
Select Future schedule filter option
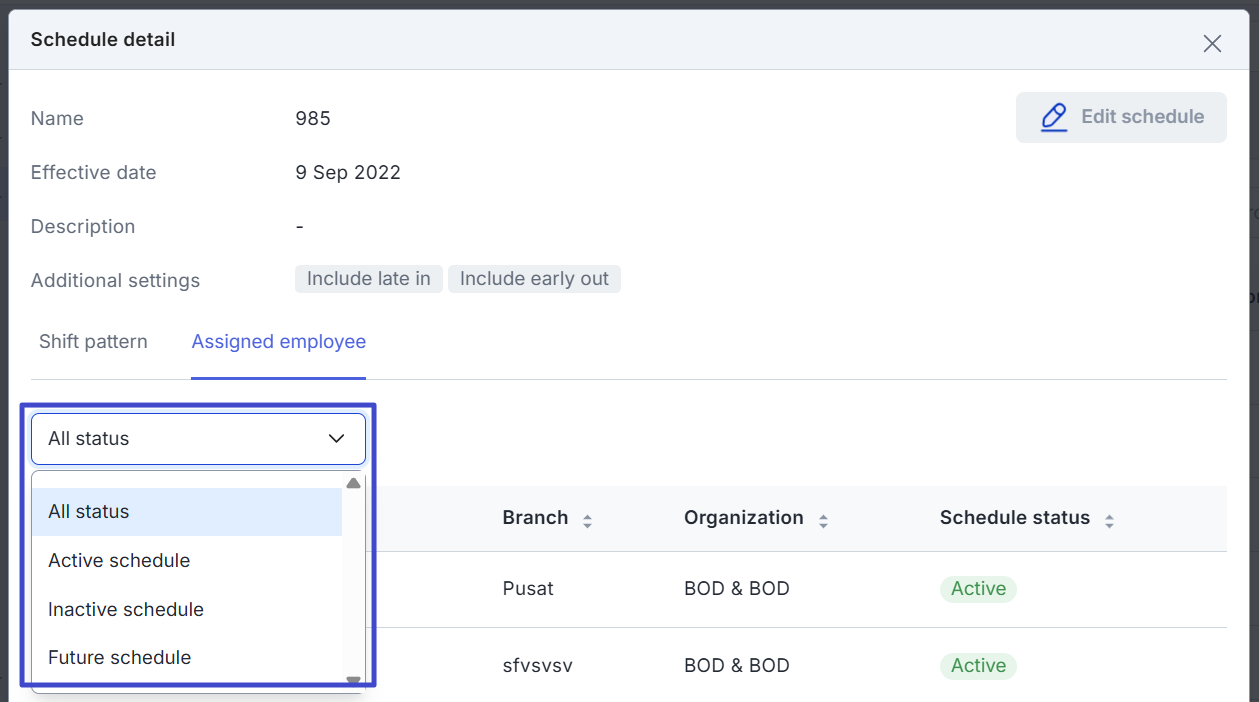[x=120, y=658]
